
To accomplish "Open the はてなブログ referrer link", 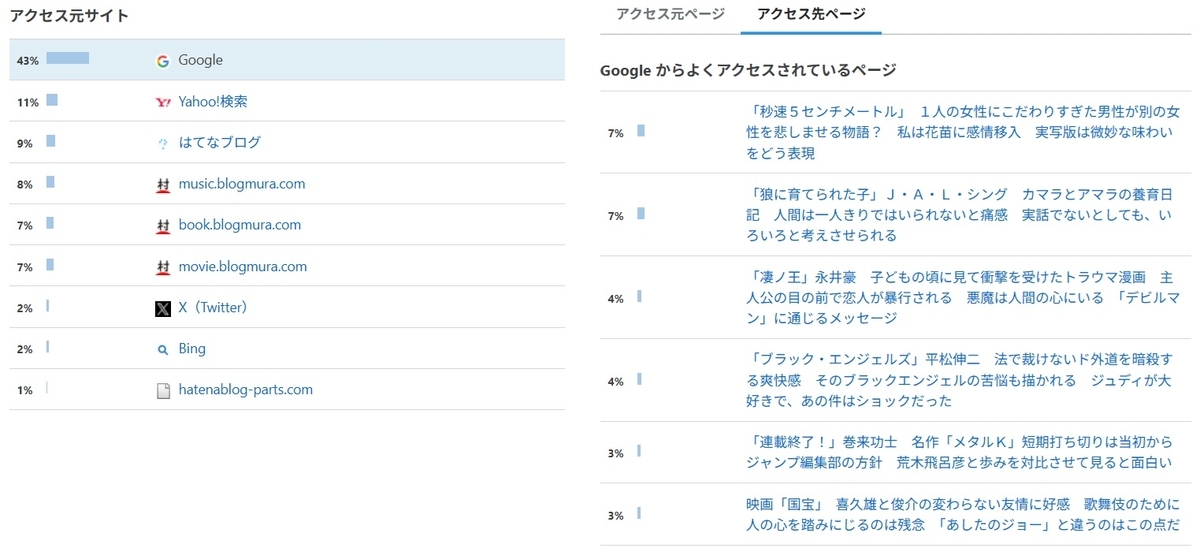I will tap(219, 142).
